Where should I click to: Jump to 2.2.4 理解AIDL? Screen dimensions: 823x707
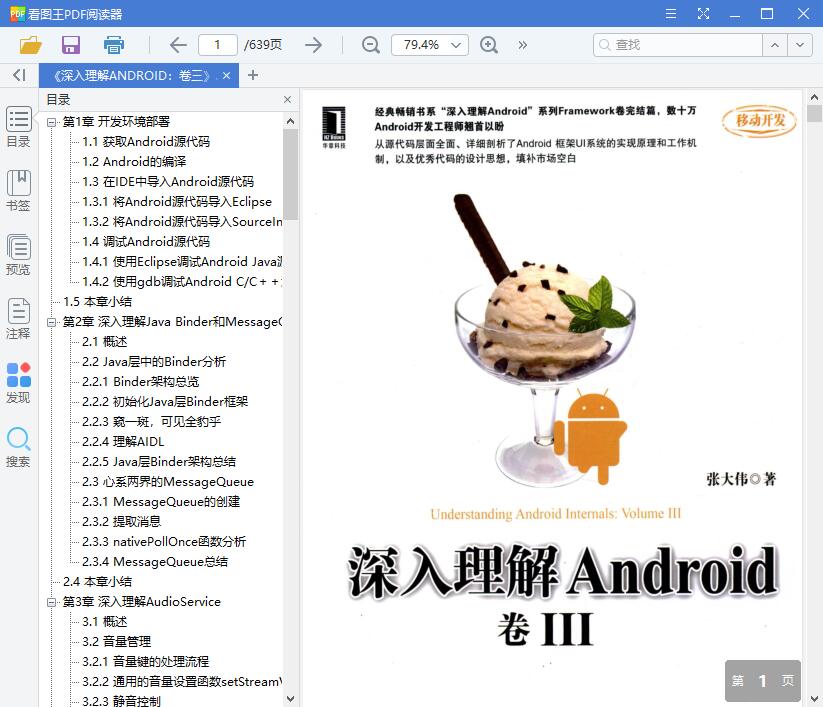point(123,441)
